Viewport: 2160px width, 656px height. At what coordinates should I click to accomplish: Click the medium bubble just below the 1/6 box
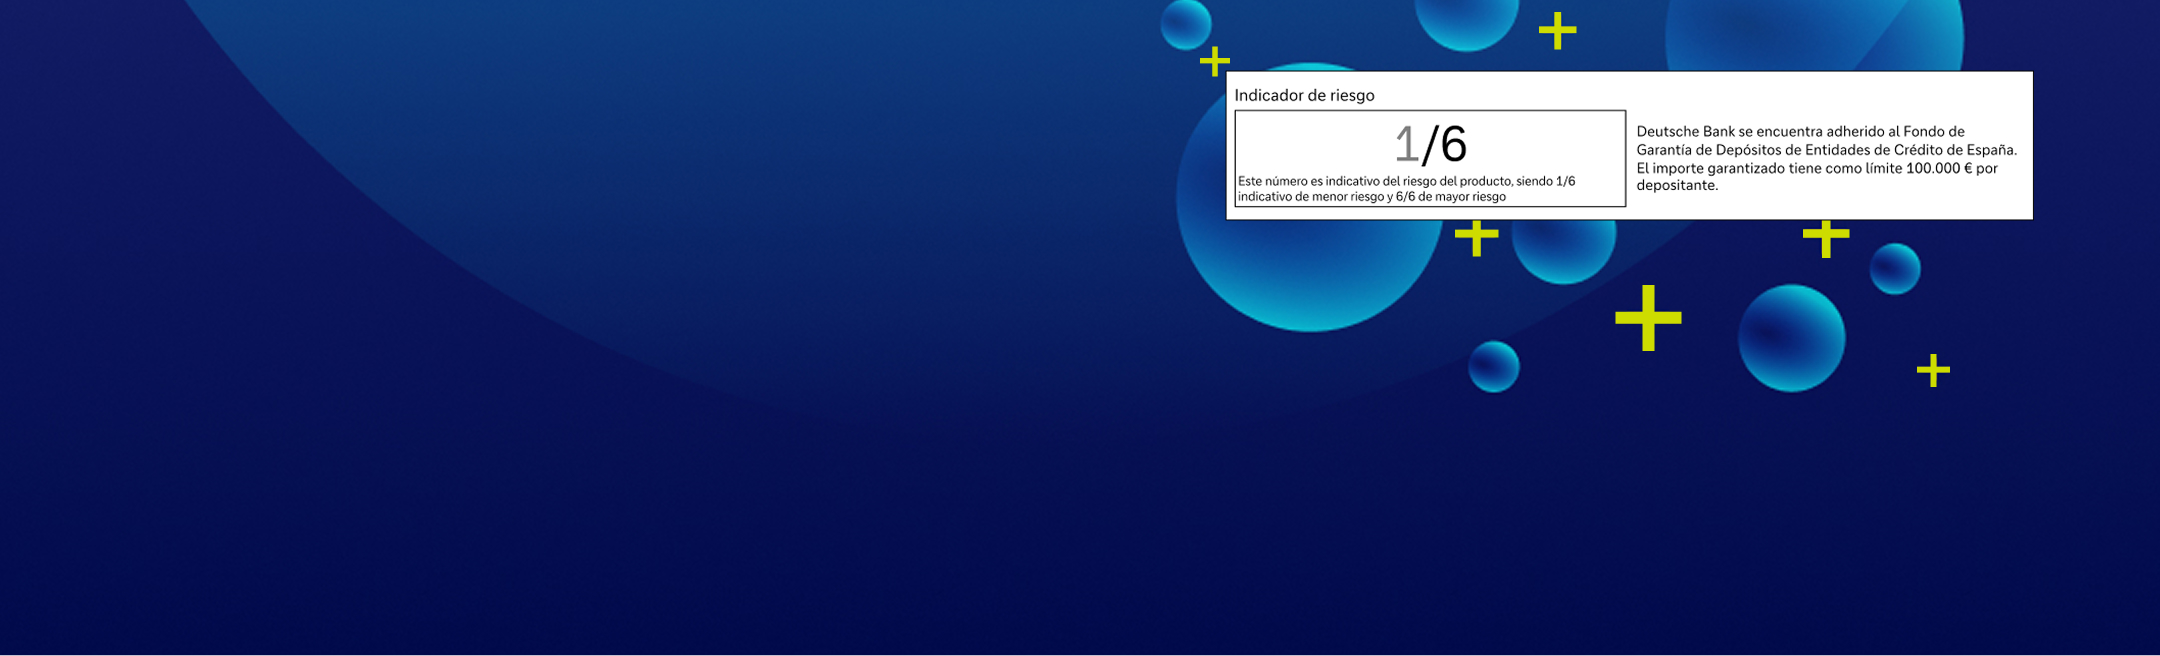(x=1563, y=248)
